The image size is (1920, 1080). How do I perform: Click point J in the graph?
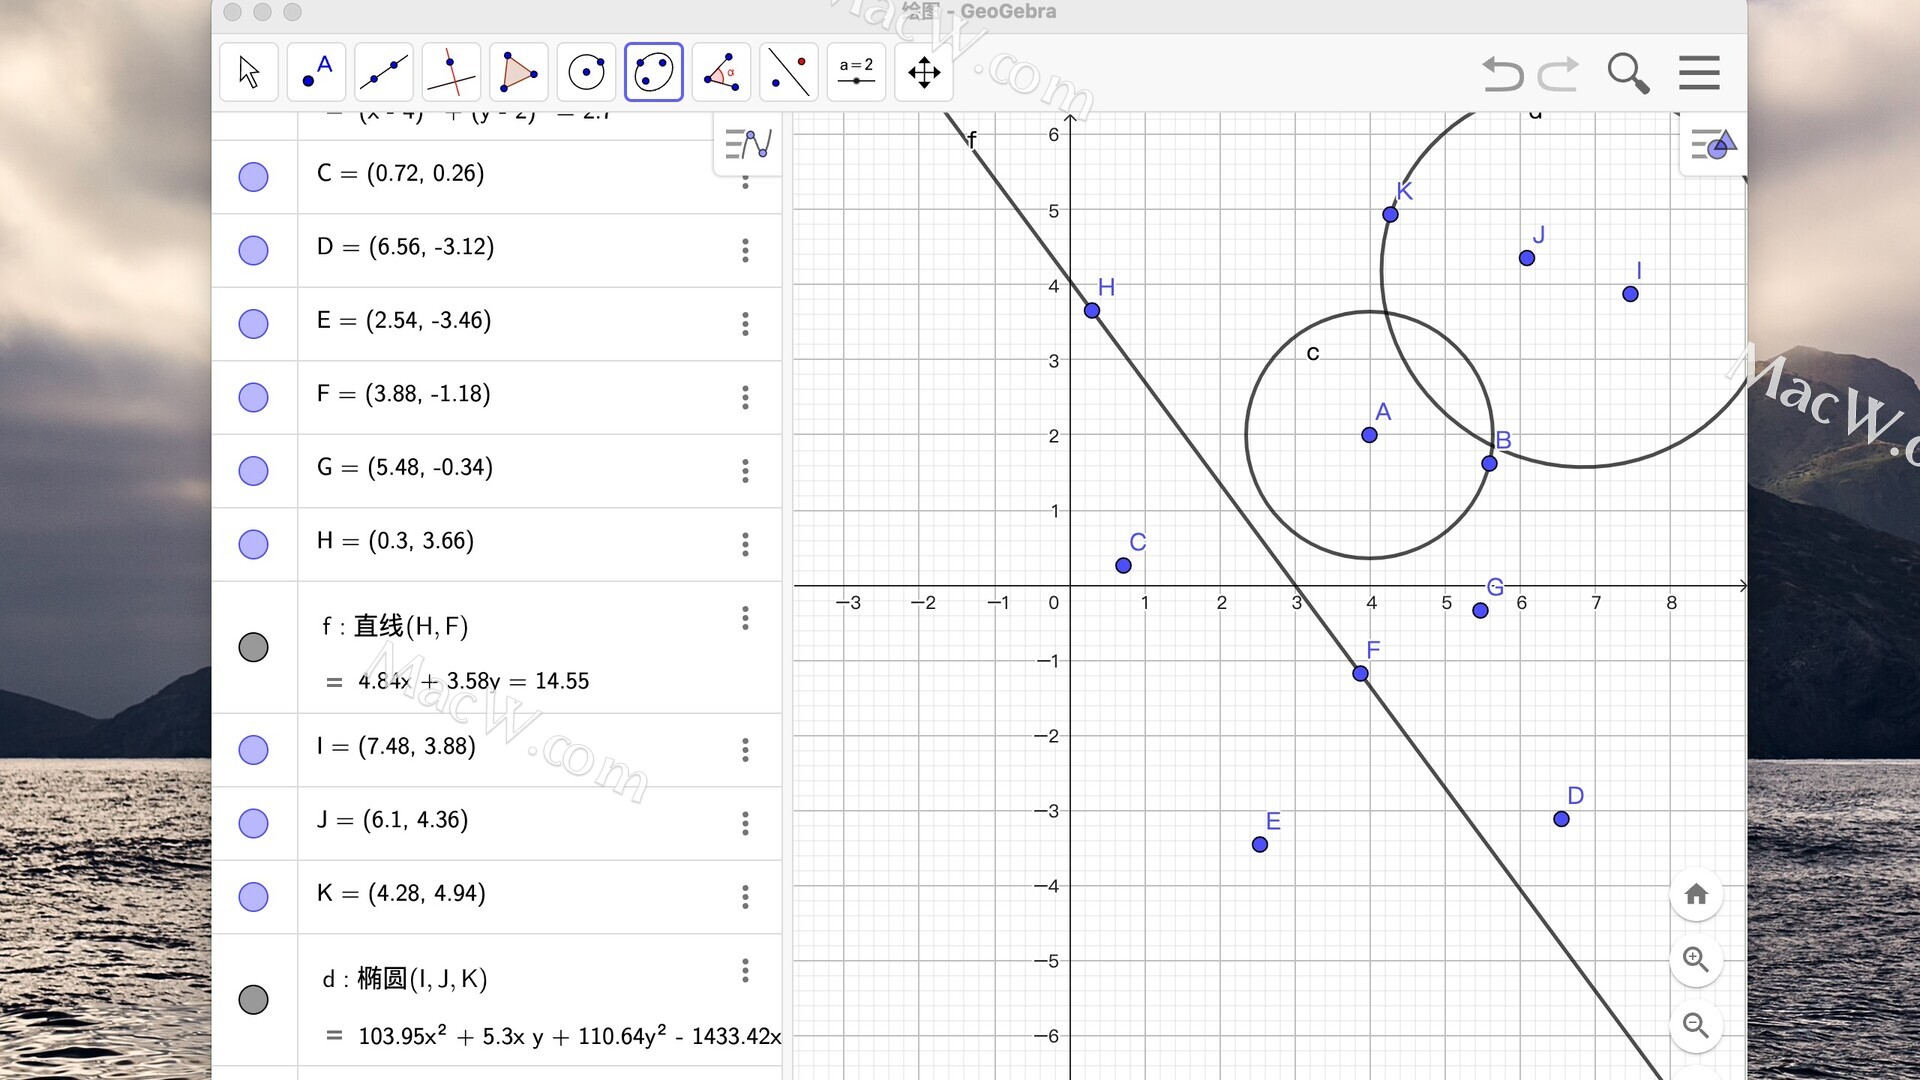click(x=1527, y=258)
